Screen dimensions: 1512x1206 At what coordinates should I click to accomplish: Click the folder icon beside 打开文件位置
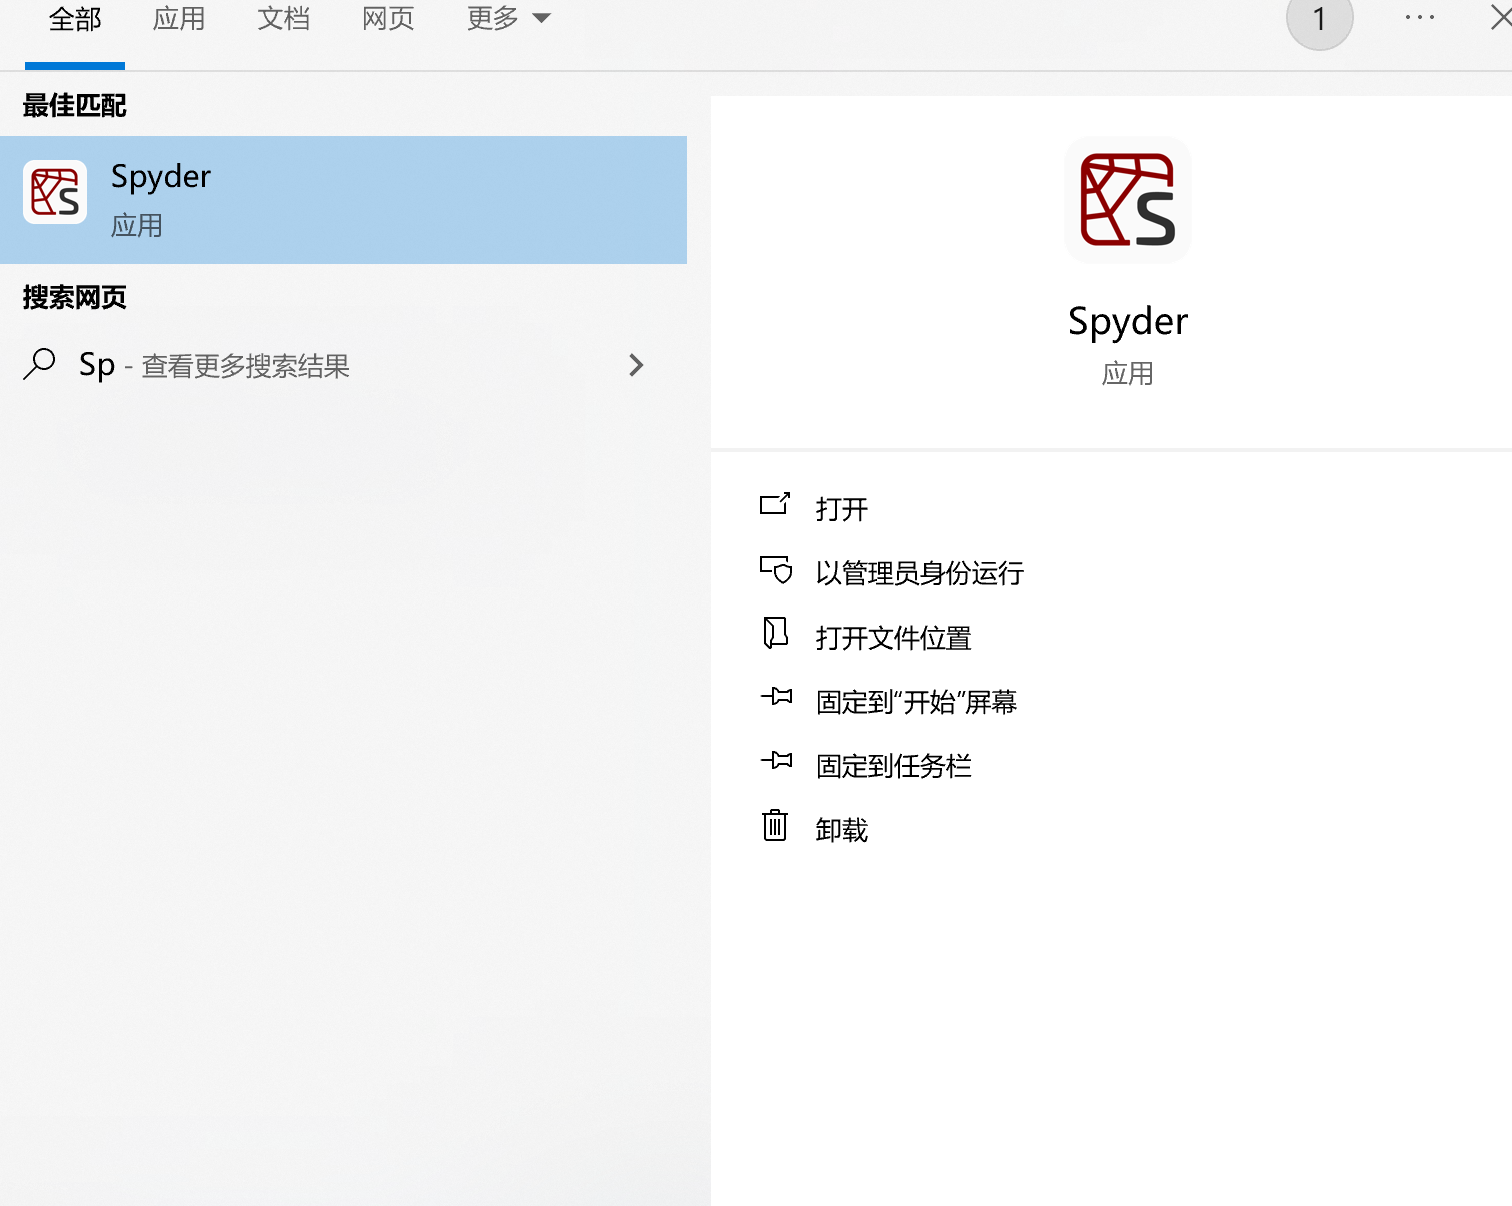(775, 634)
